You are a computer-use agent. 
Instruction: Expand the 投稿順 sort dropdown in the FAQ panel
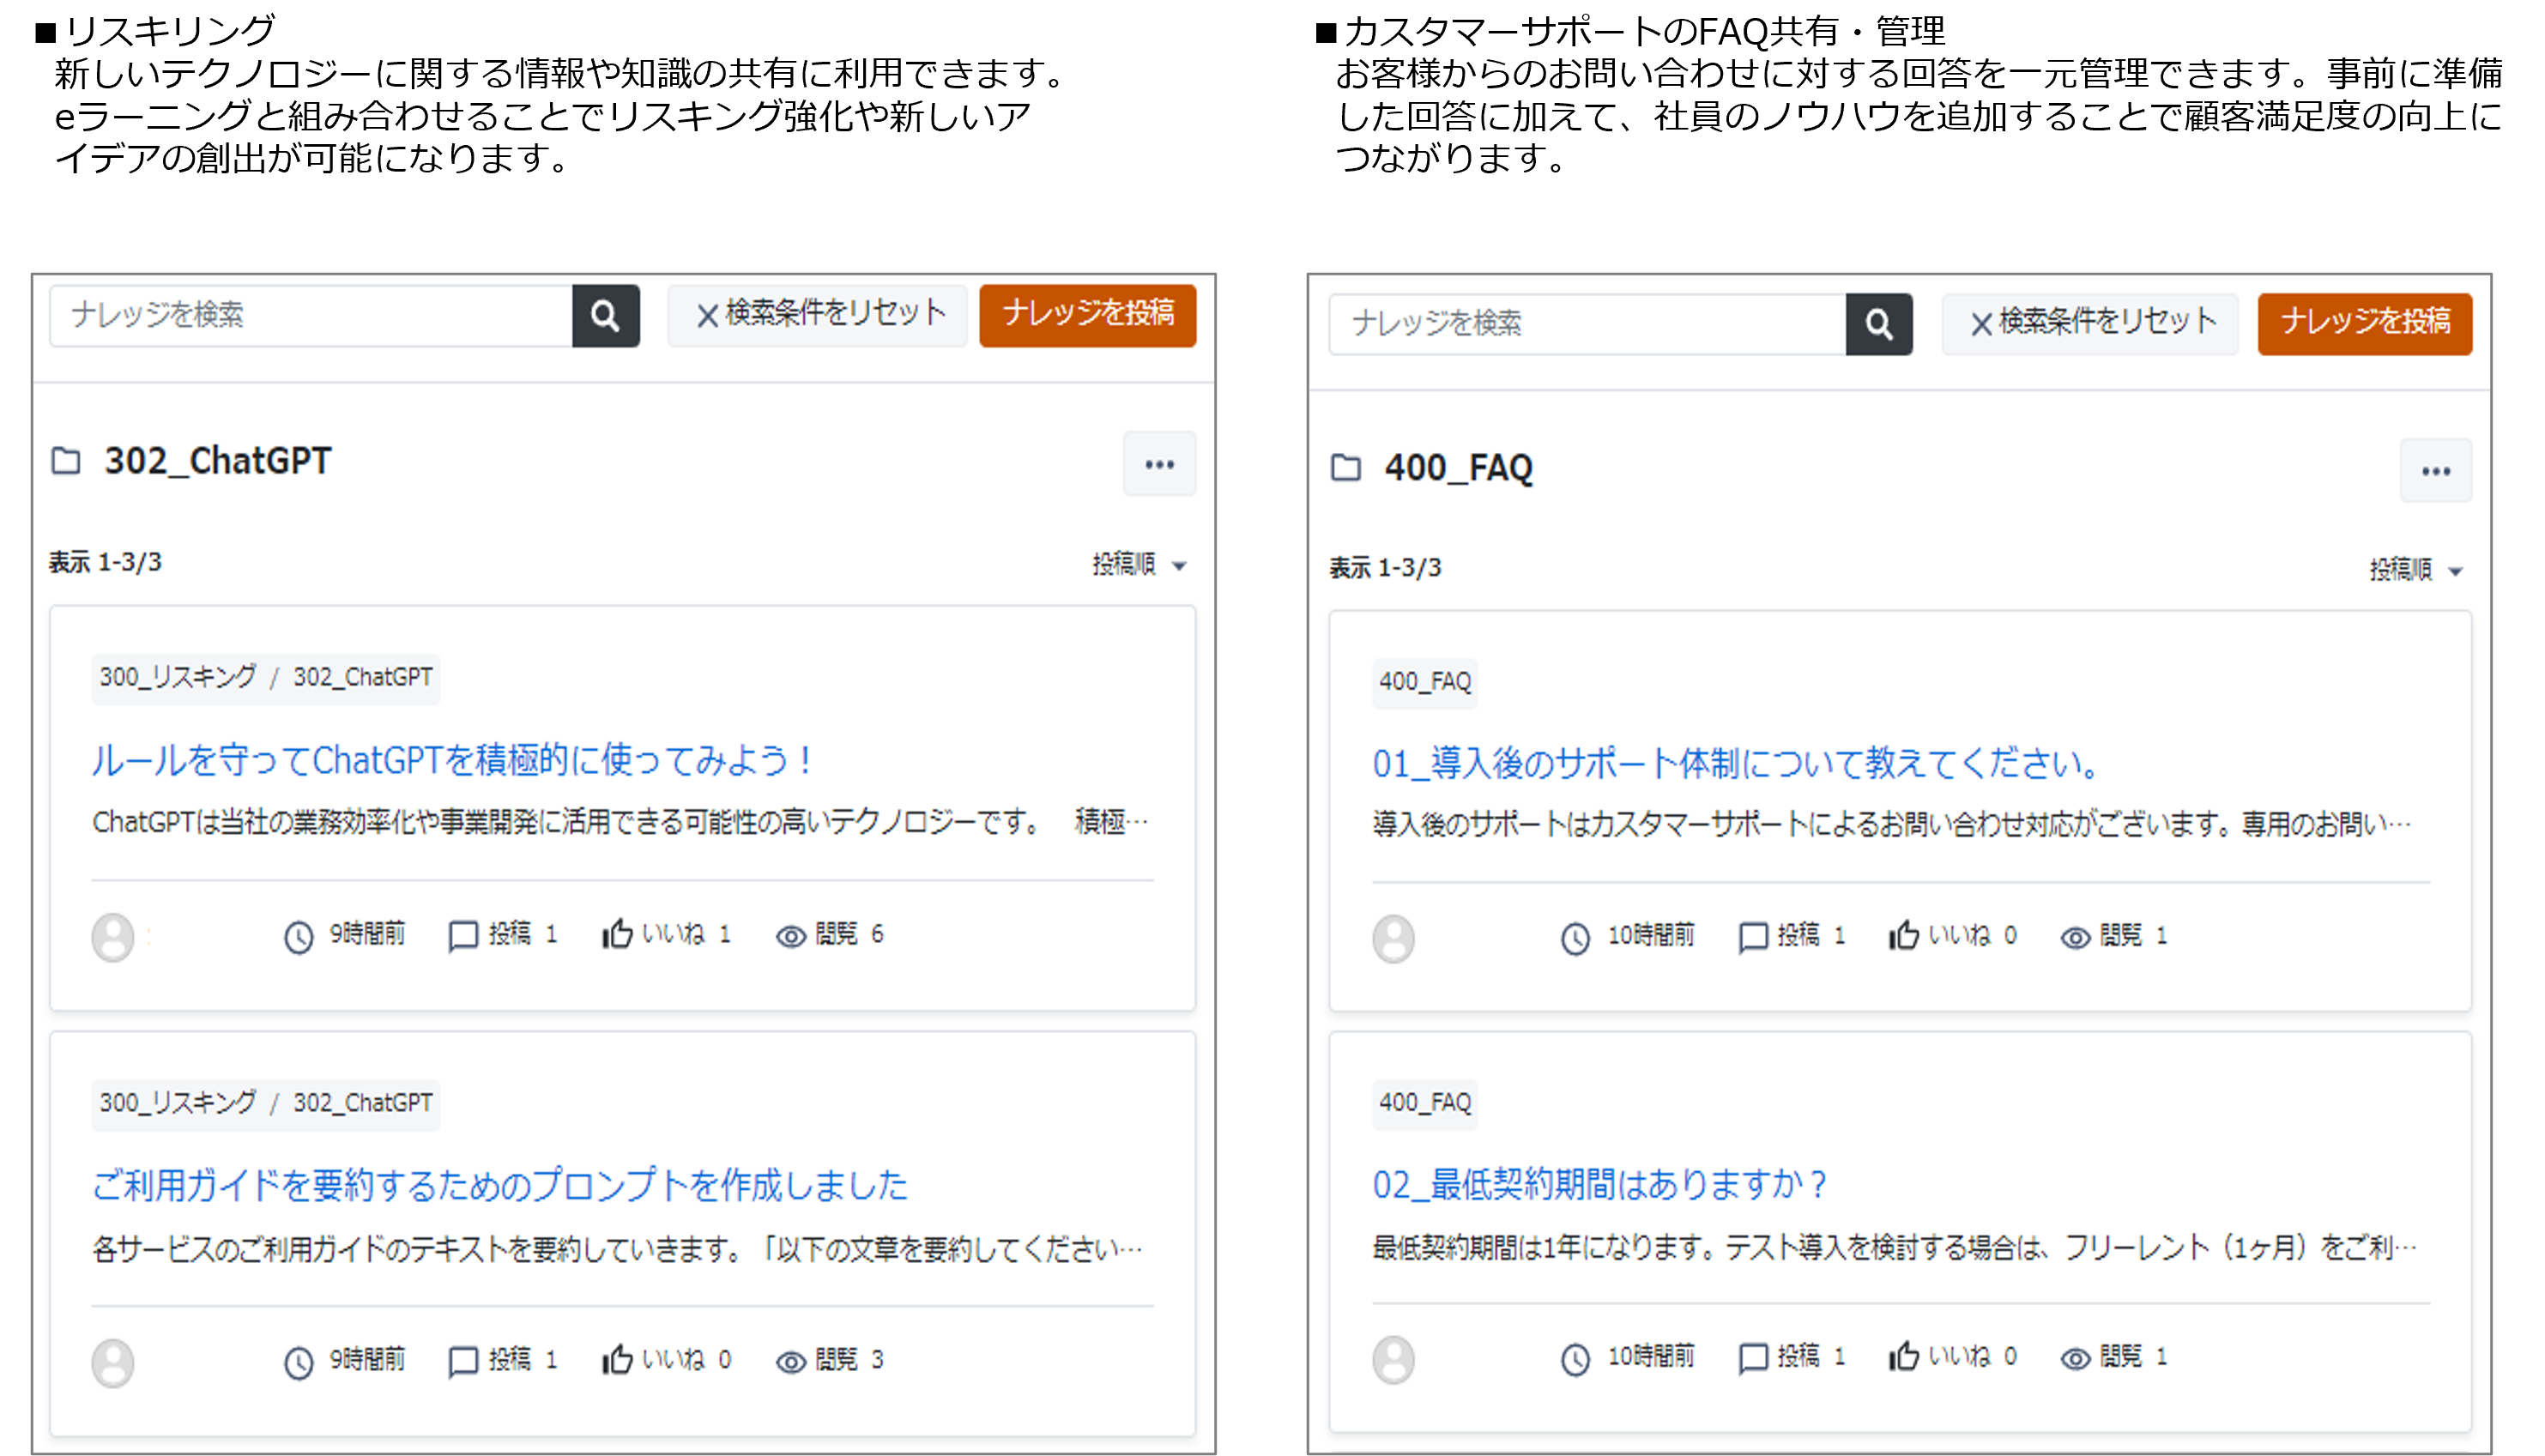tap(2415, 570)
